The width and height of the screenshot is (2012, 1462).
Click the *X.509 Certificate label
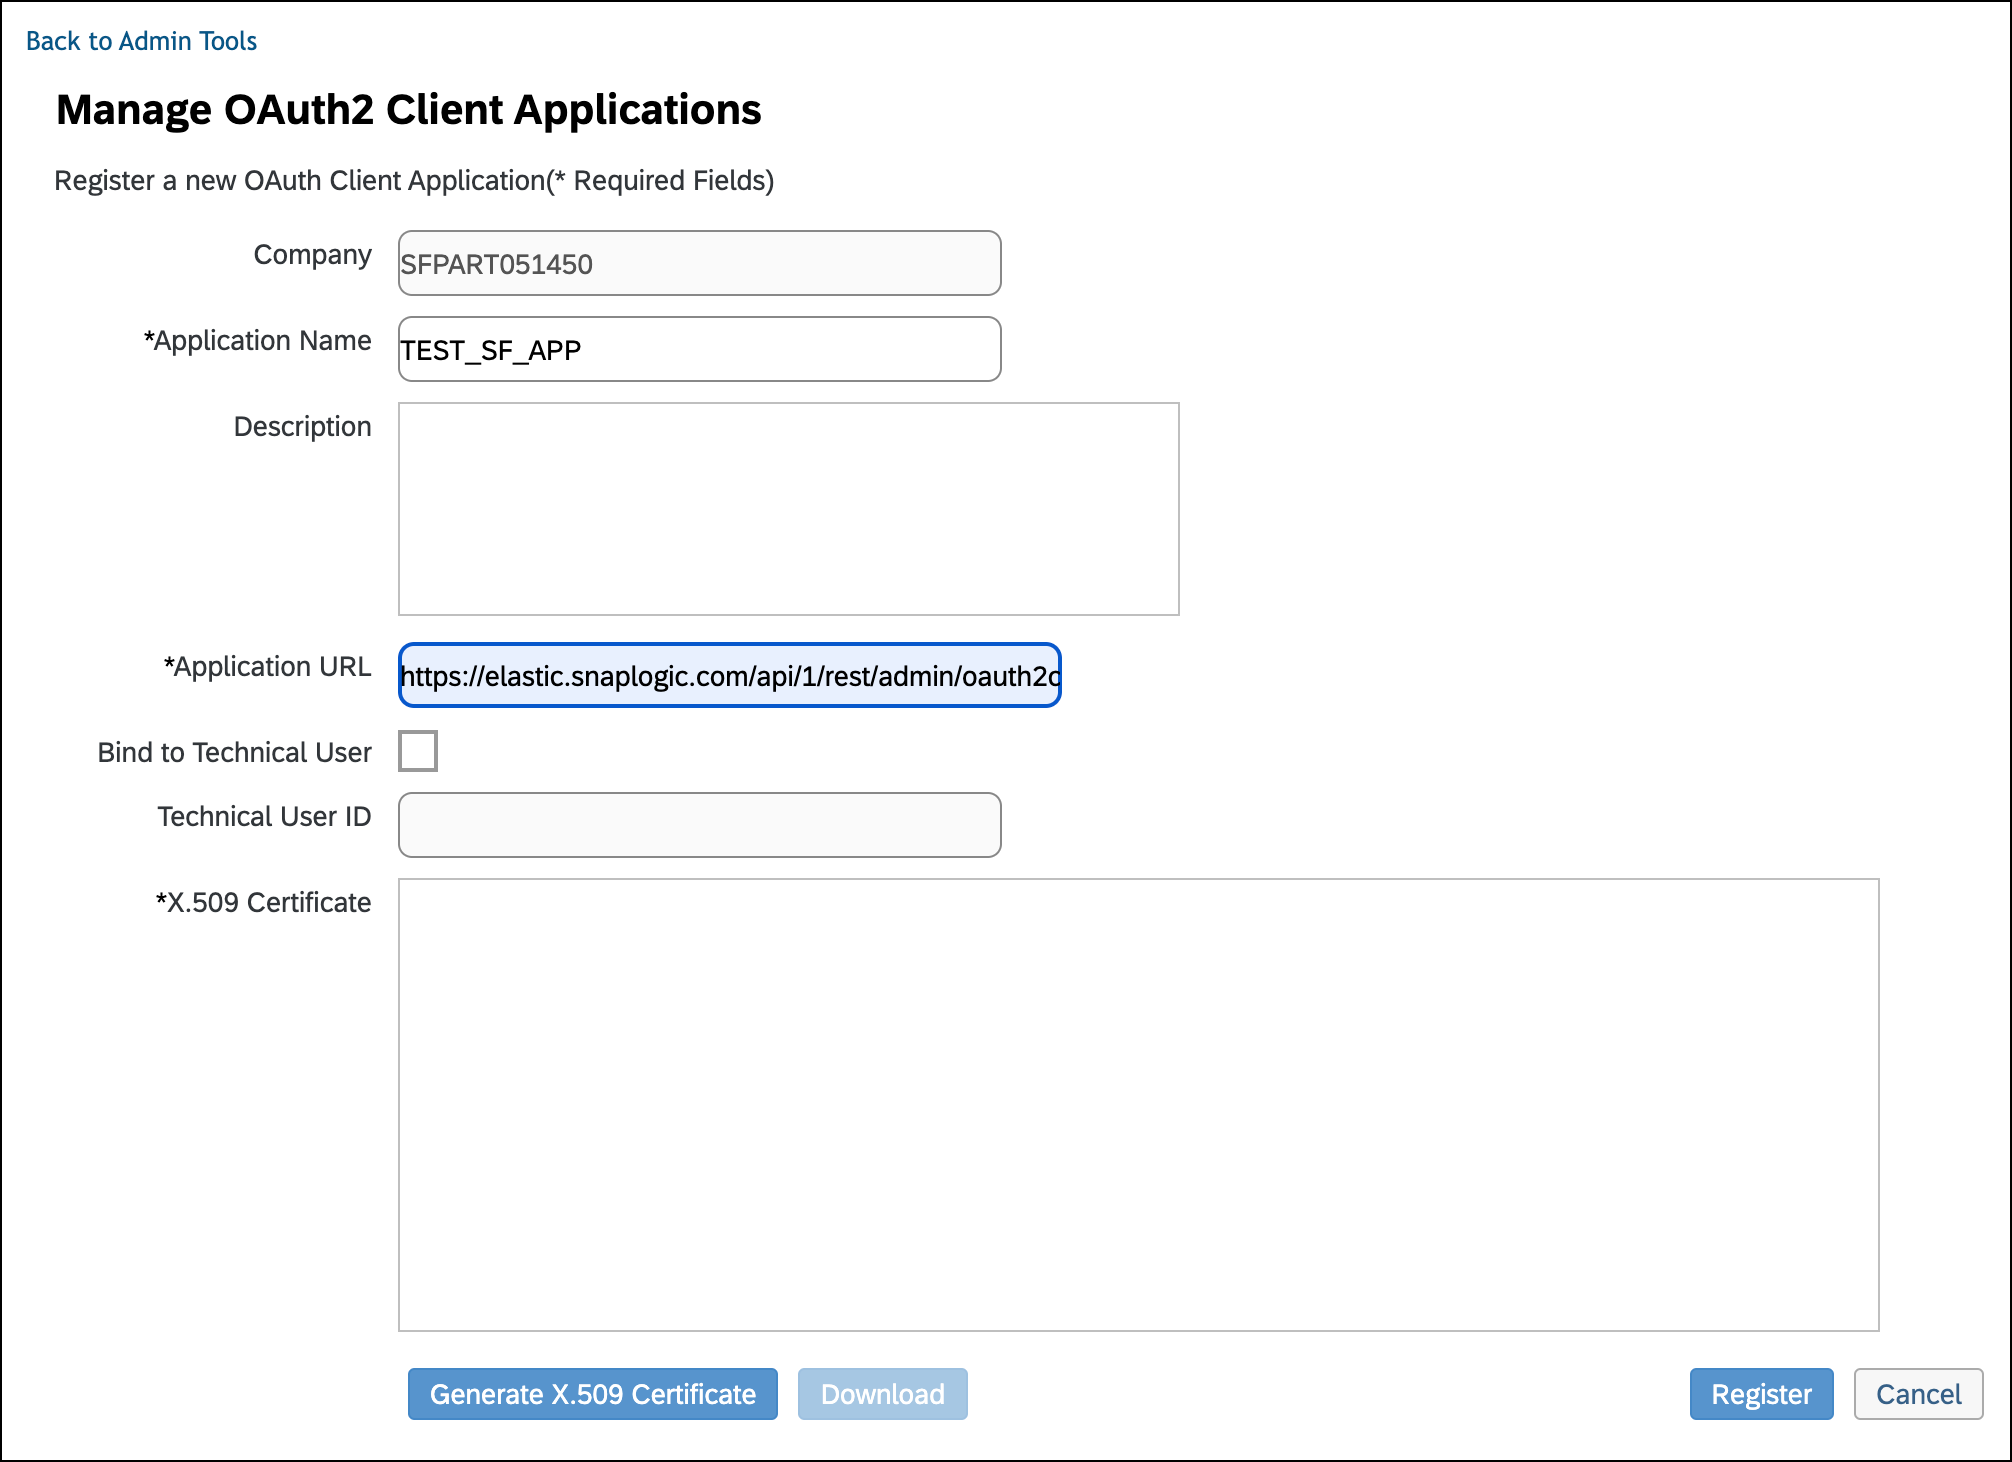[263, 903]
